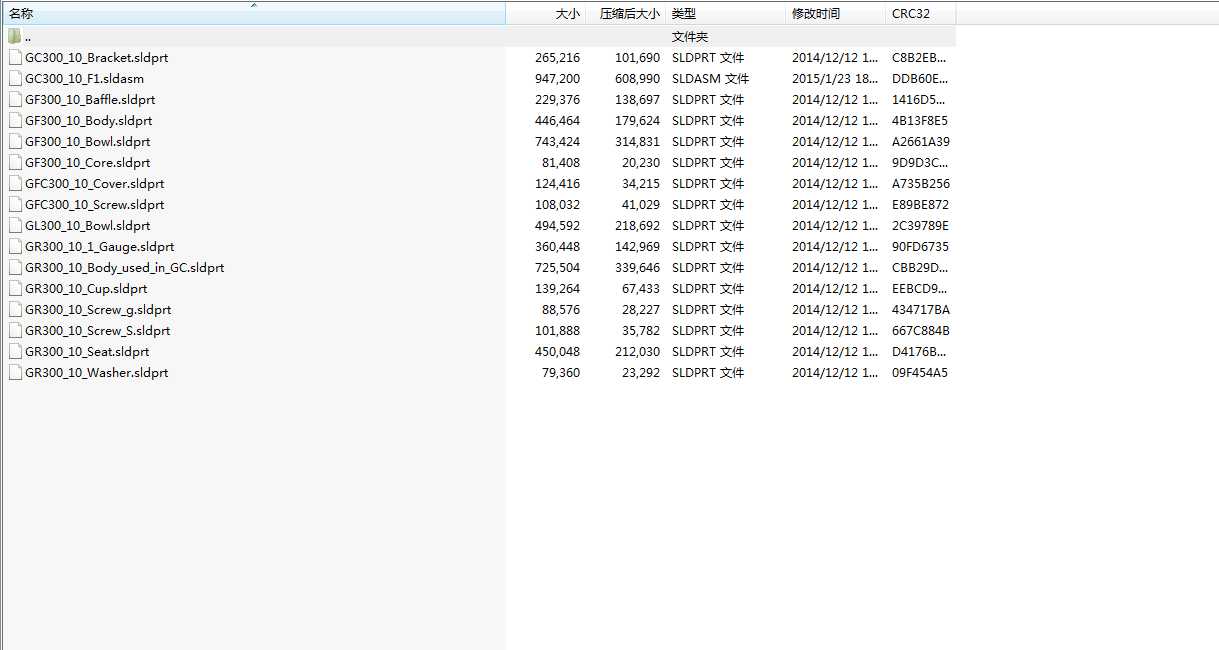Click compressed size 20,230
1219x650 pixels.
coord(641,162)
